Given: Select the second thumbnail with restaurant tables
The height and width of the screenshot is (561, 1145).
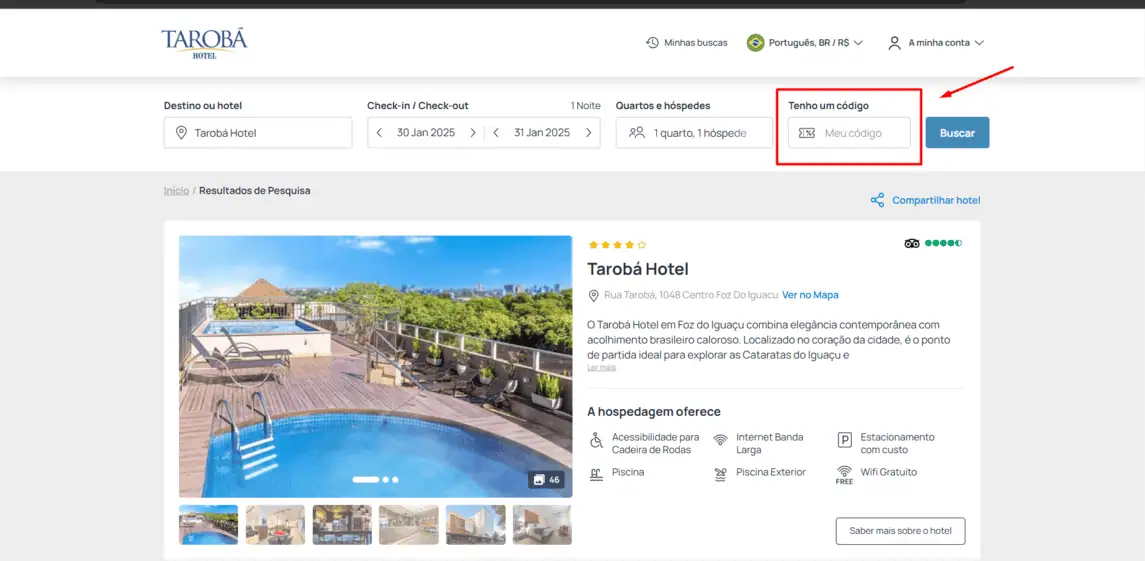Looking at the screenshot, I should (x=275, y=524).
